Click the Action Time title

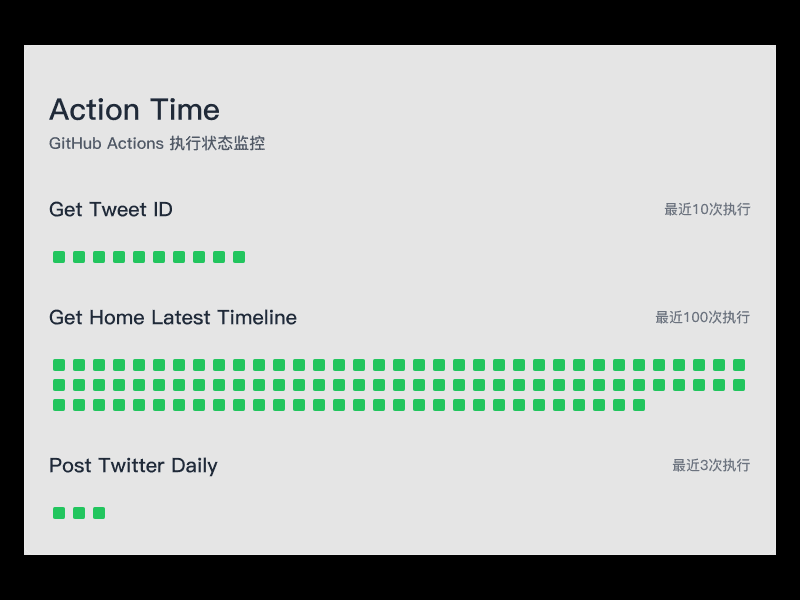click(134, 110)
